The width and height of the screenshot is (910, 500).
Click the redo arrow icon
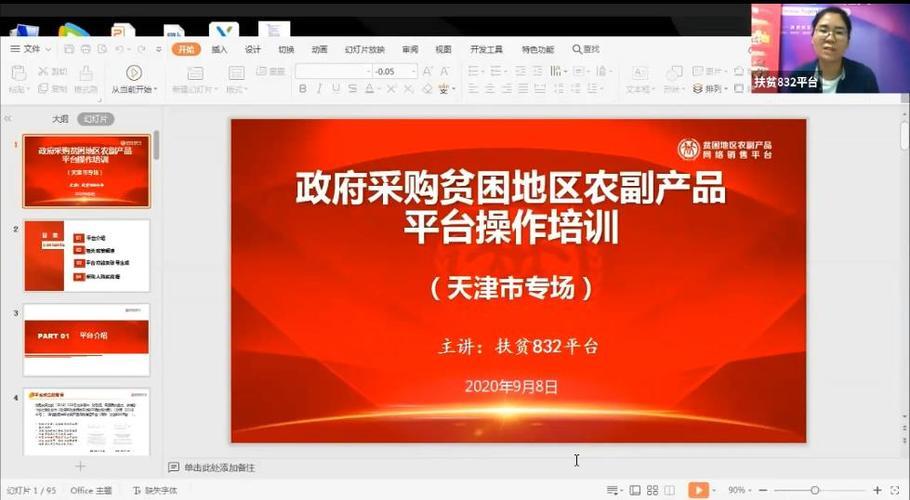pyautogui.click(x=141, y=49)
